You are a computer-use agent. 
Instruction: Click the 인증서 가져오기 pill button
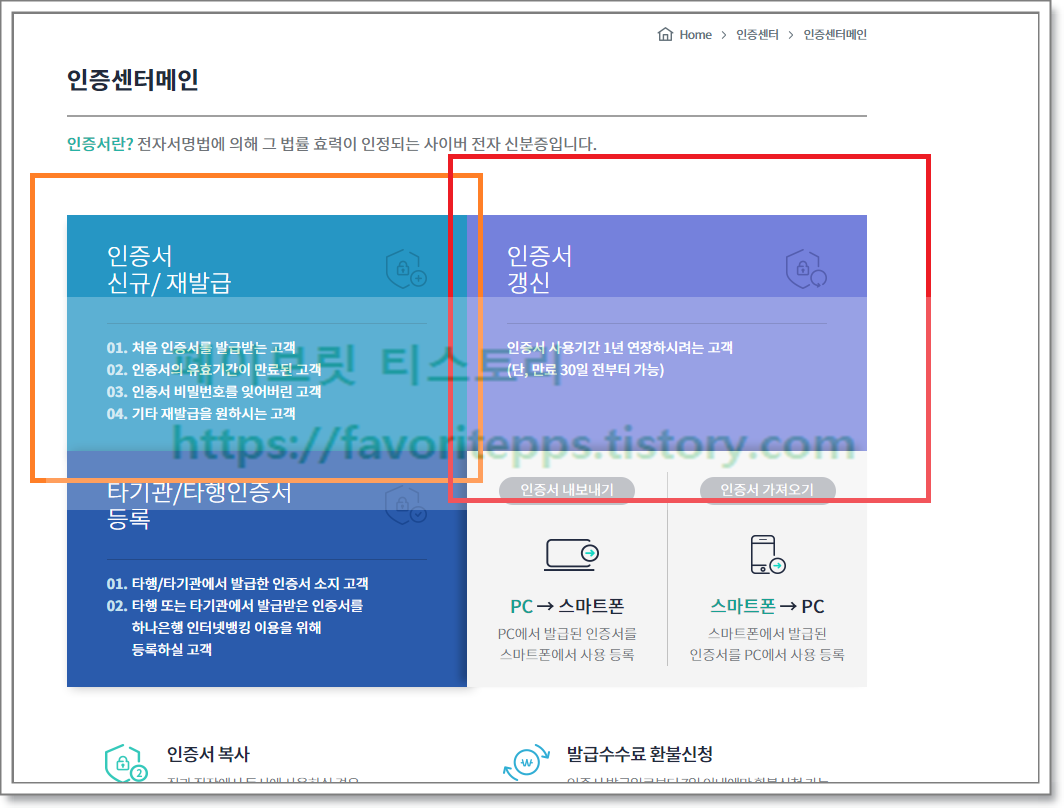(767, 489)
